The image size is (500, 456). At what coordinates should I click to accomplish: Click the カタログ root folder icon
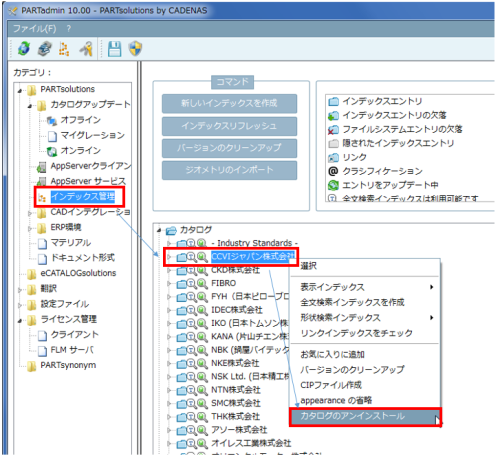pos(171,230)
